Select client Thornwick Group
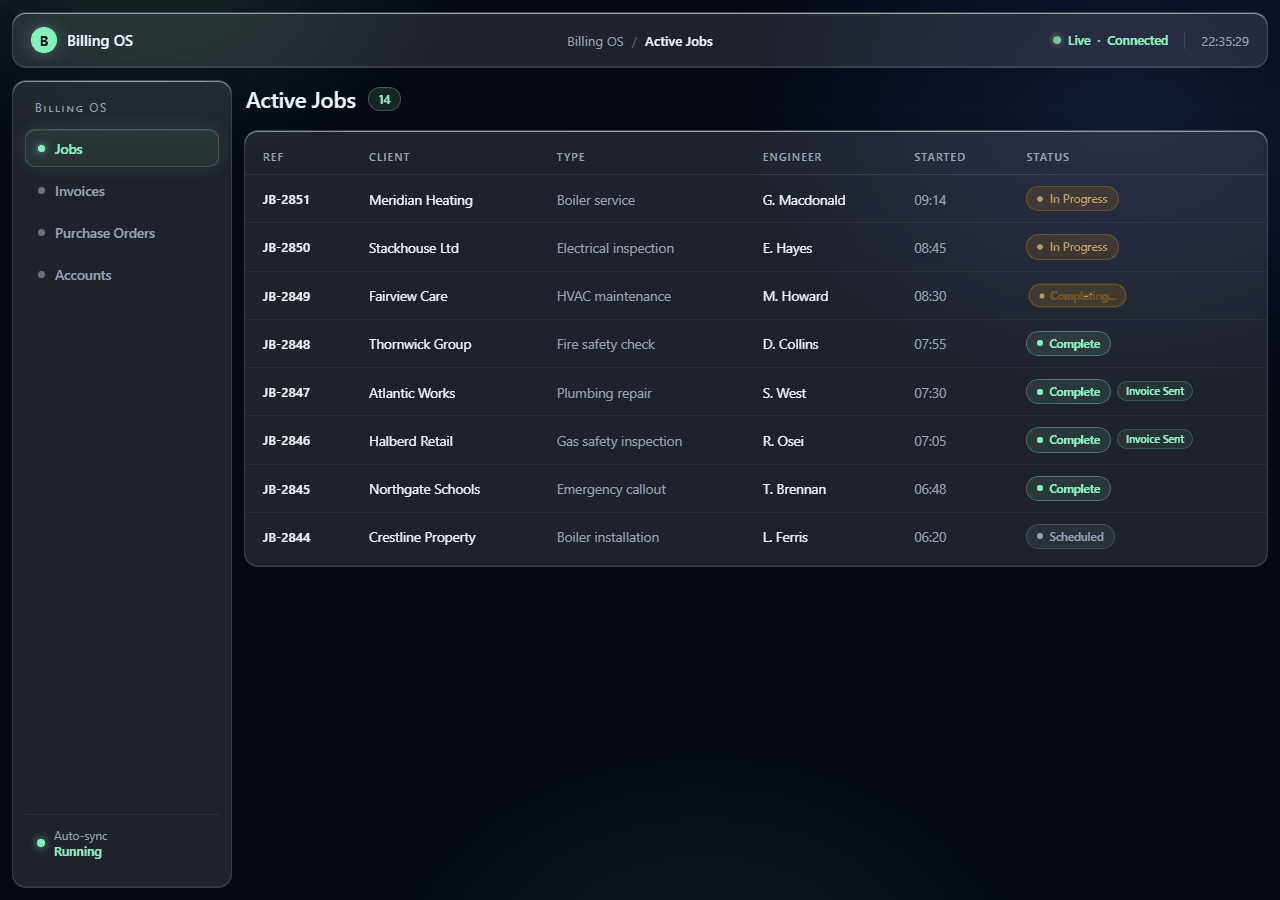The image size is (1280, 900). pyautogui.click(x=420, y=344)
